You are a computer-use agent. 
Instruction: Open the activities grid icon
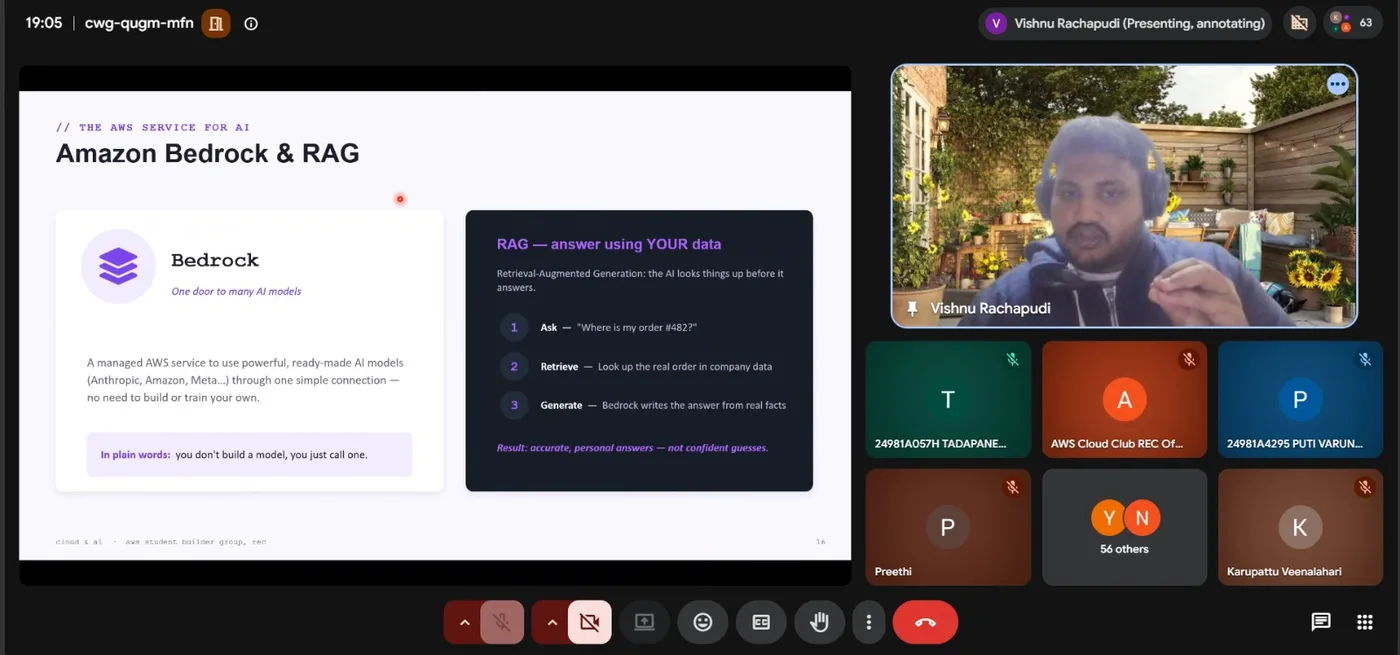pyautogui.click(x=1365, y=622)
